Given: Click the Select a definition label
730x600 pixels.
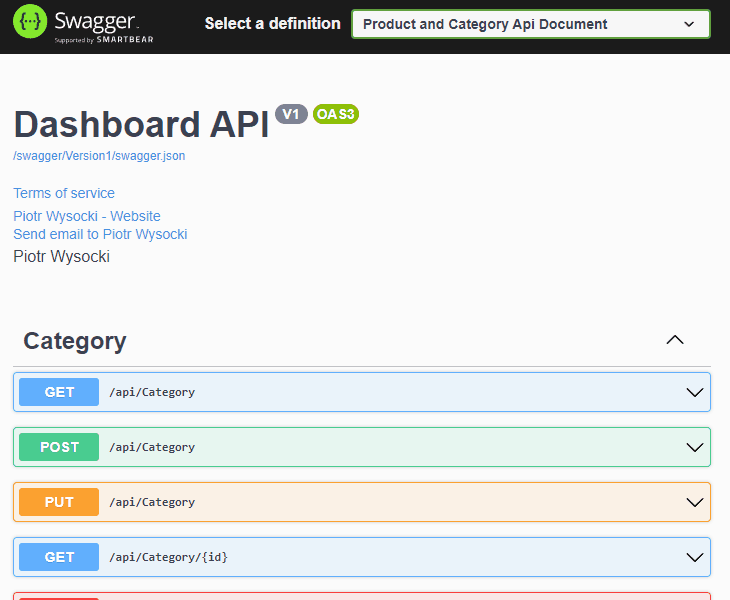Looking at the screenshot, I should click(x=273, y=23).
